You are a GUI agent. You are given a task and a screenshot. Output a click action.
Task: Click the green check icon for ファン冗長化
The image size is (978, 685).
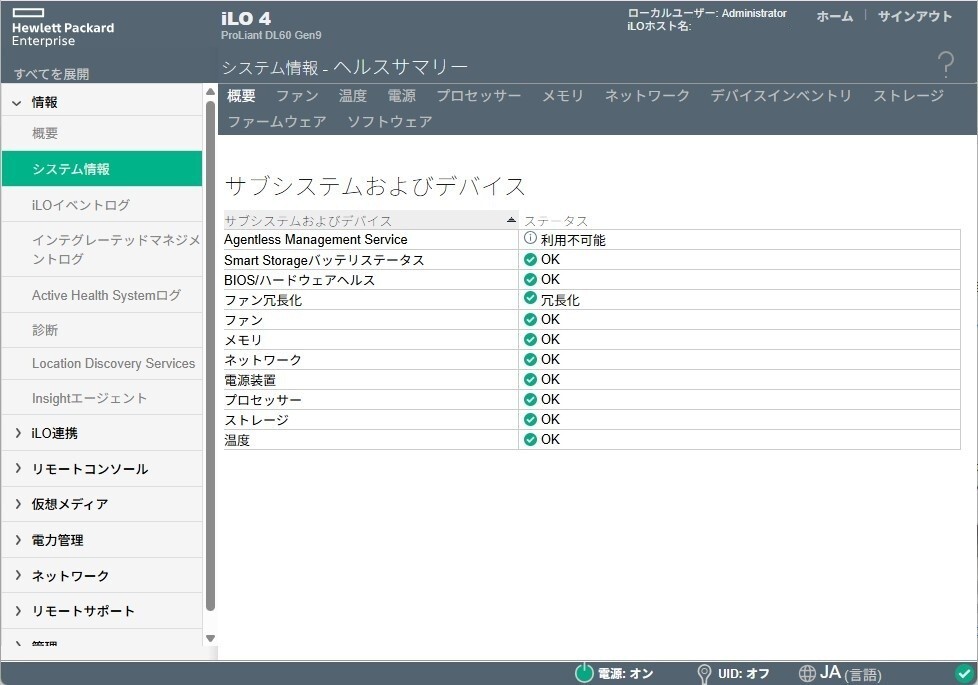click(530, 299)
